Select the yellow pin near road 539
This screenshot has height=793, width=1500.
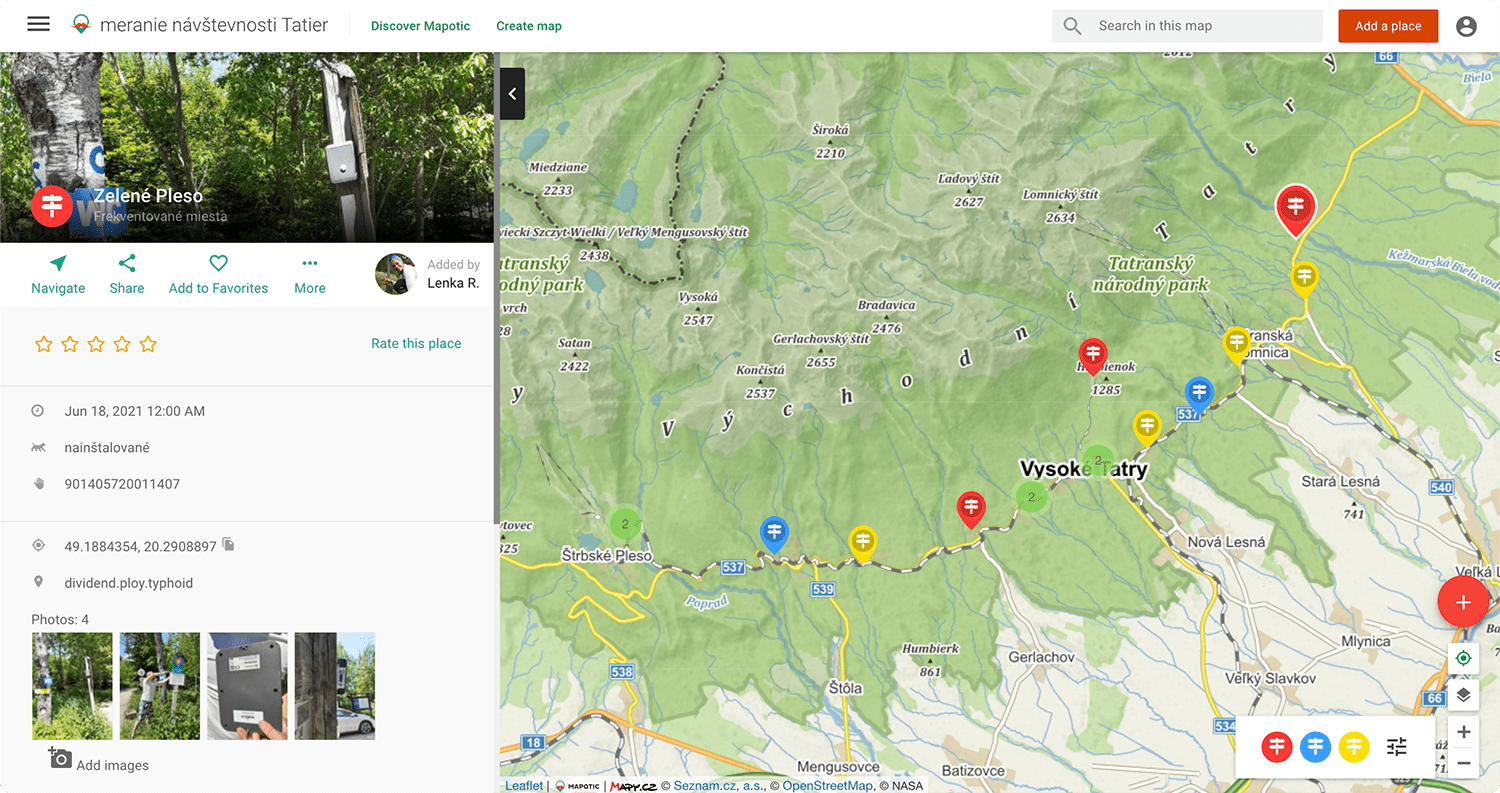point(862,542)
